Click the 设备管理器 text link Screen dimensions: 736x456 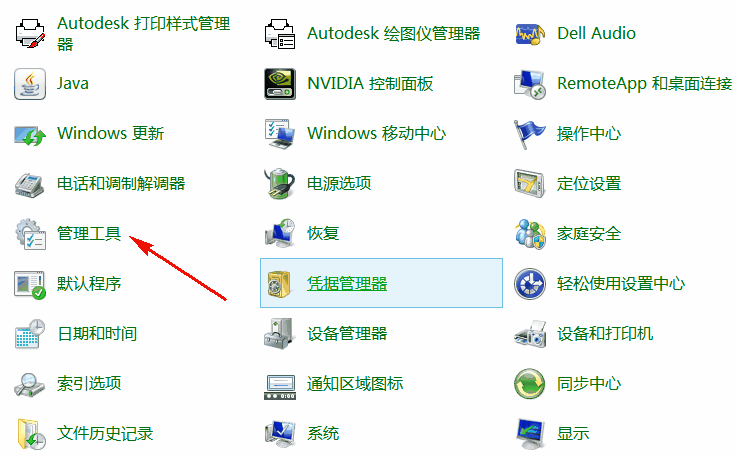pos(347,334)
